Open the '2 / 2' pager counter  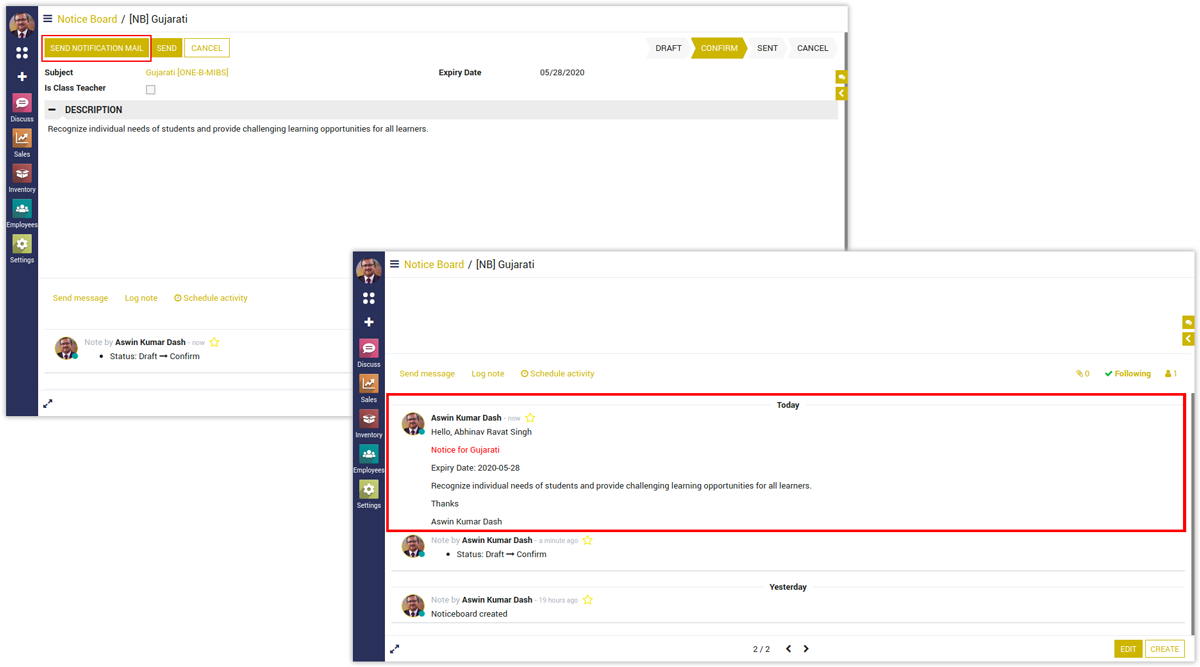click(x=761, y=649)
